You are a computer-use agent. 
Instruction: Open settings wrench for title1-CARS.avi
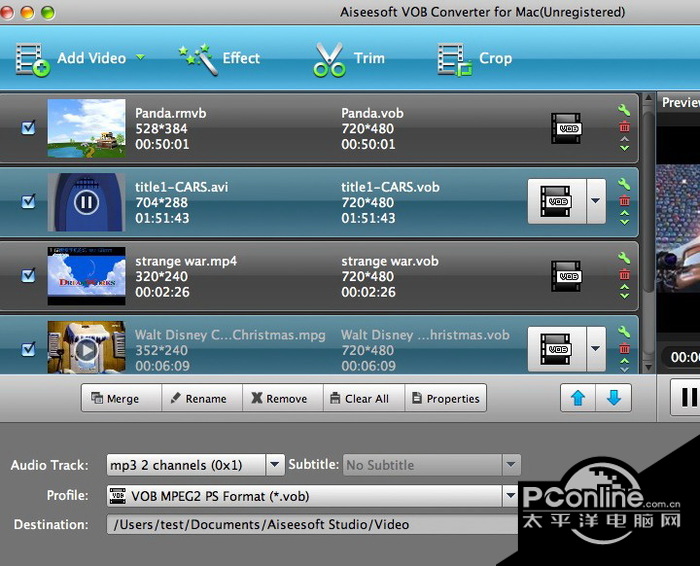(x=624, y=184)
